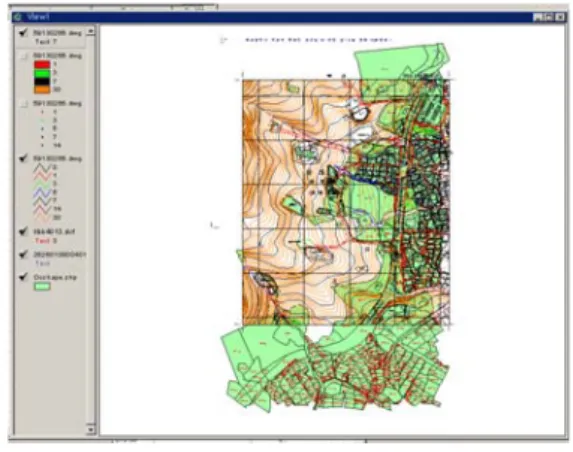The height and width of the screenshot is (452, 573).
Task: Click the green zigzag line legend symbol
Action: pos(42,184)
